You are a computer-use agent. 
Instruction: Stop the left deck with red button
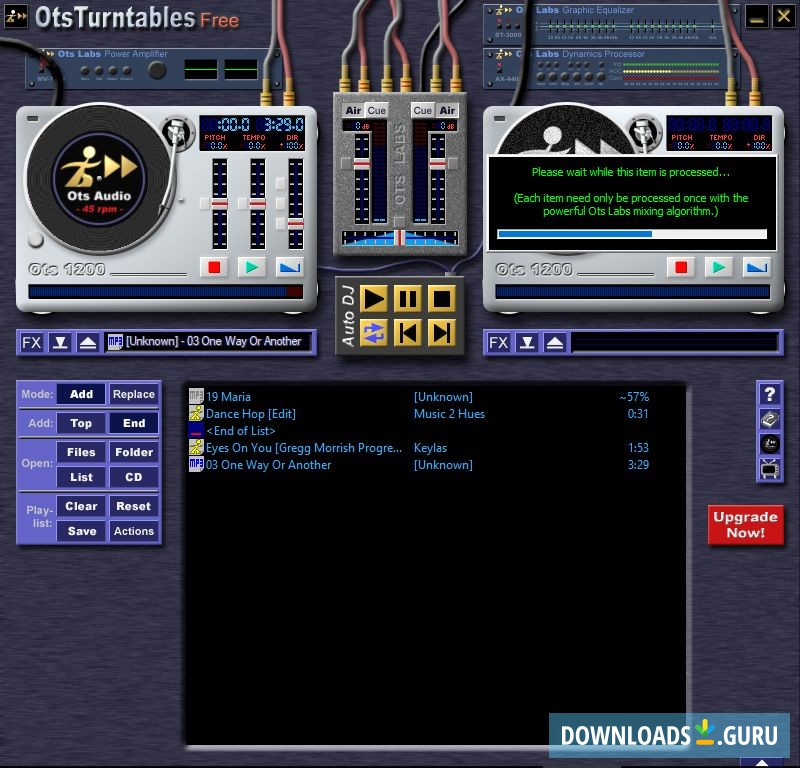click(x=214, y=267)
